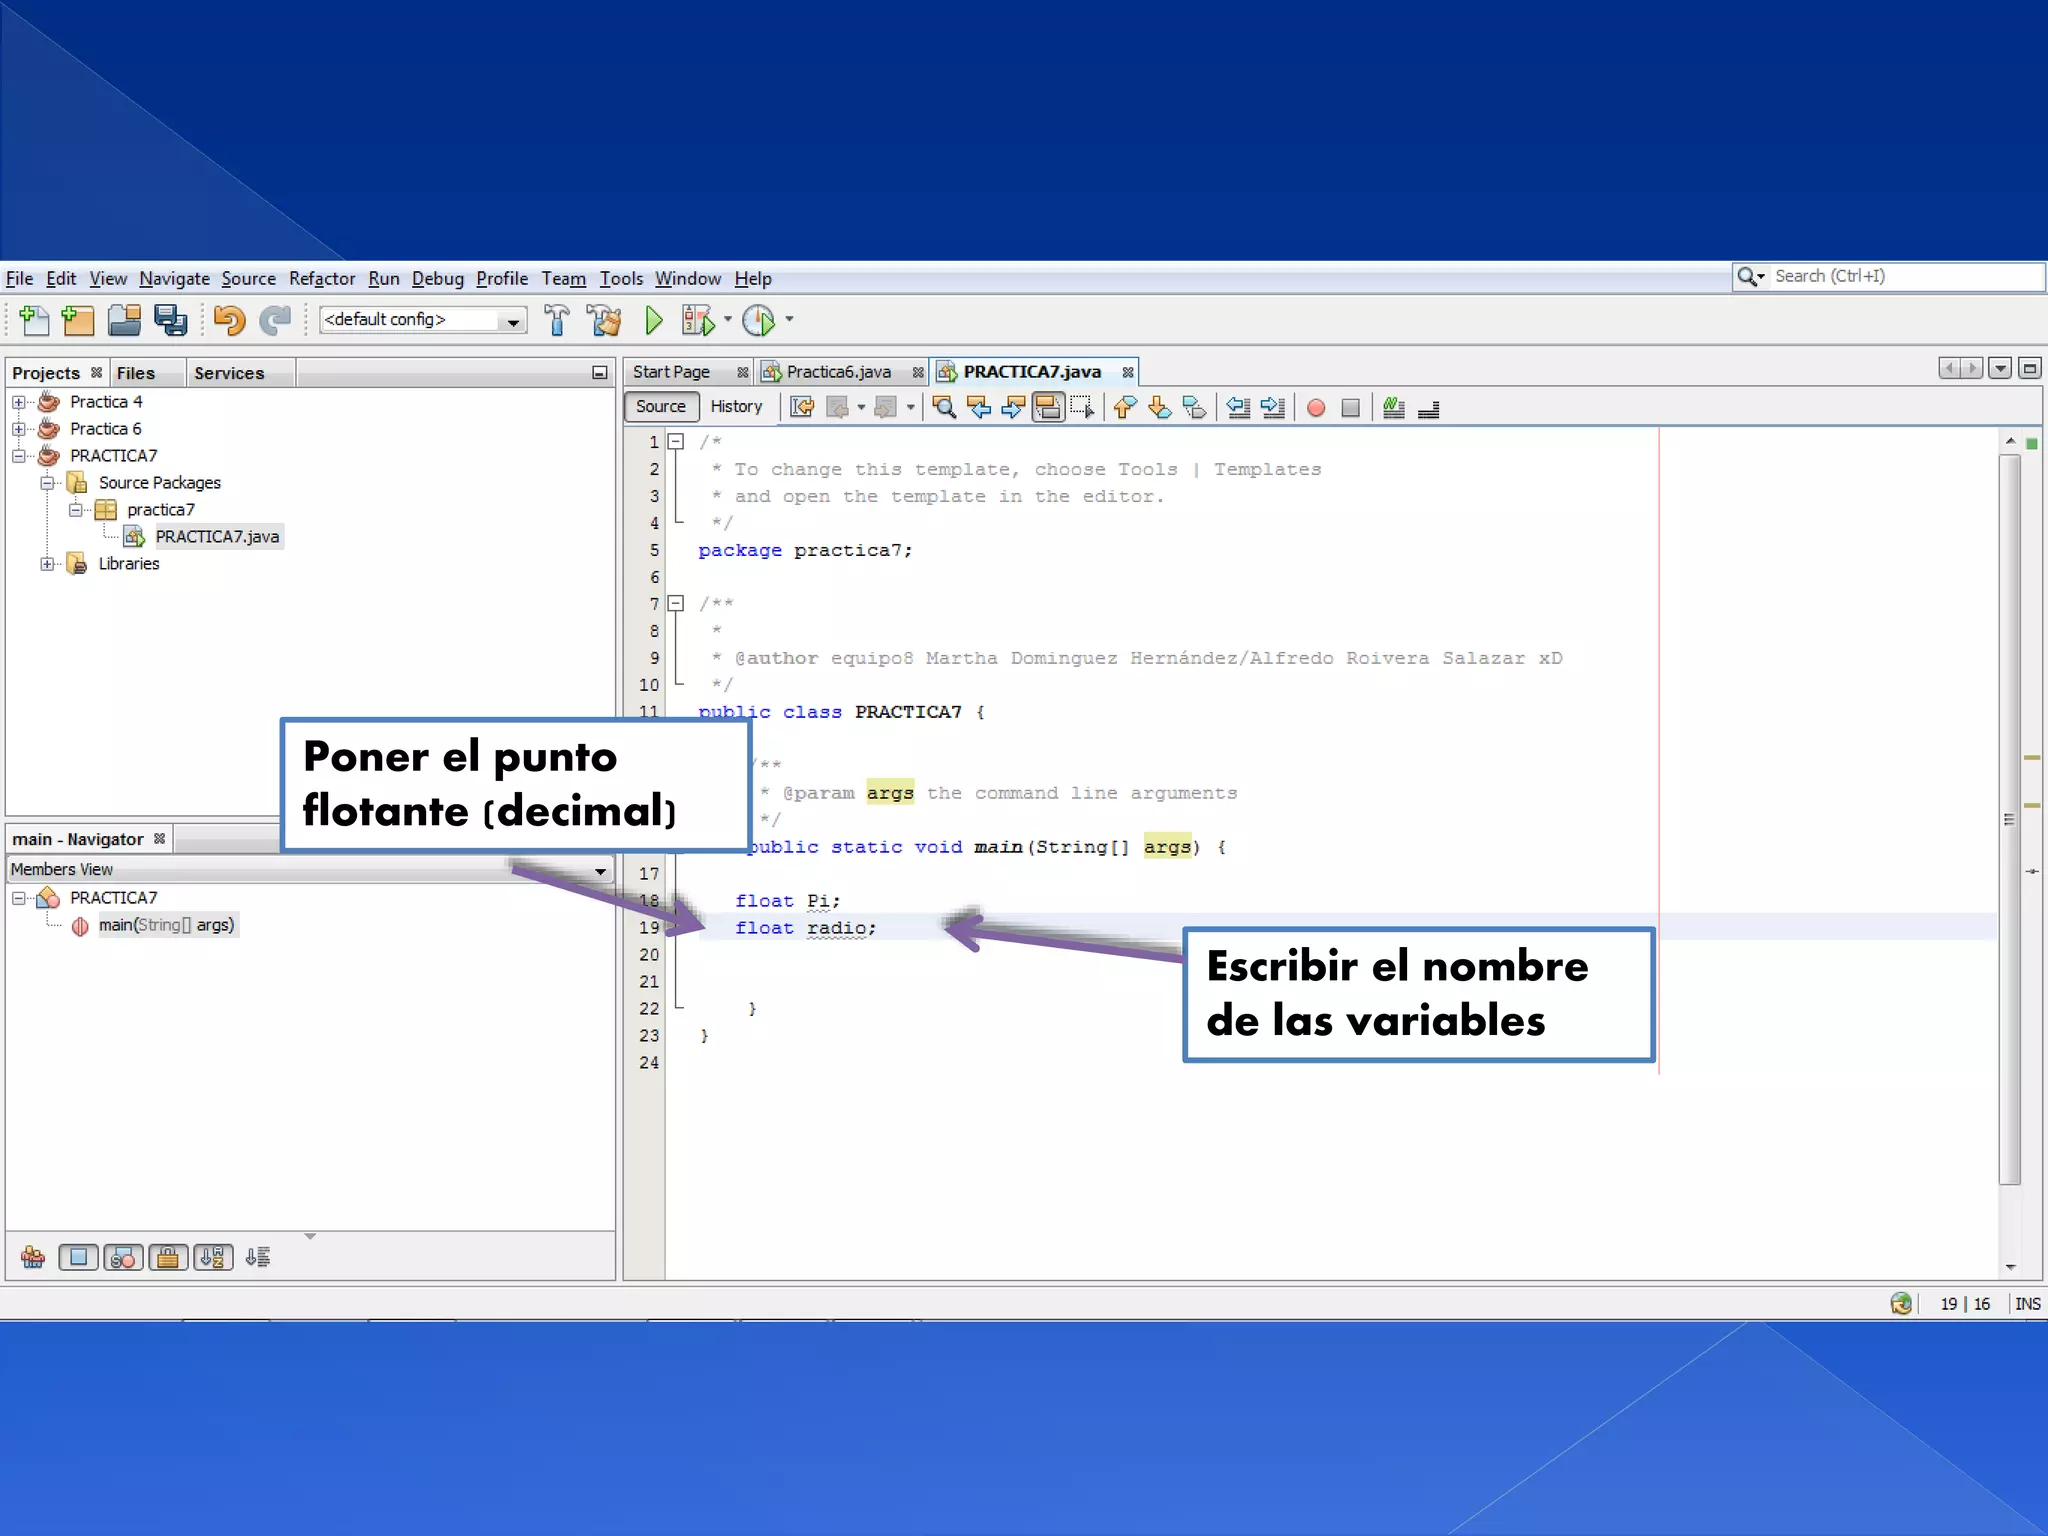Click Find Selection magnifier in editor toolbar
Viewport: 2048px width, 1536px height.
point(943,408)
